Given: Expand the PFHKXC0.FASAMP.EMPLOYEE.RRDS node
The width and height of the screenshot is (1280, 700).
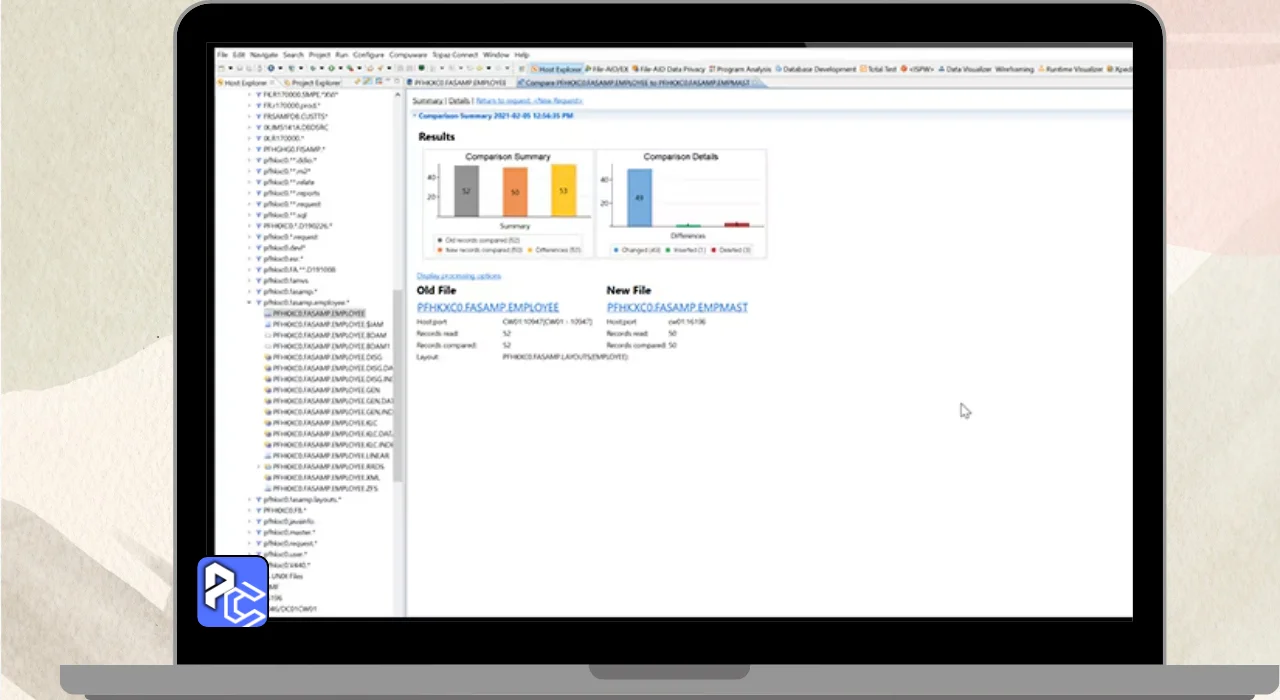Looking at the screenshot, I should tap(260, 466).
